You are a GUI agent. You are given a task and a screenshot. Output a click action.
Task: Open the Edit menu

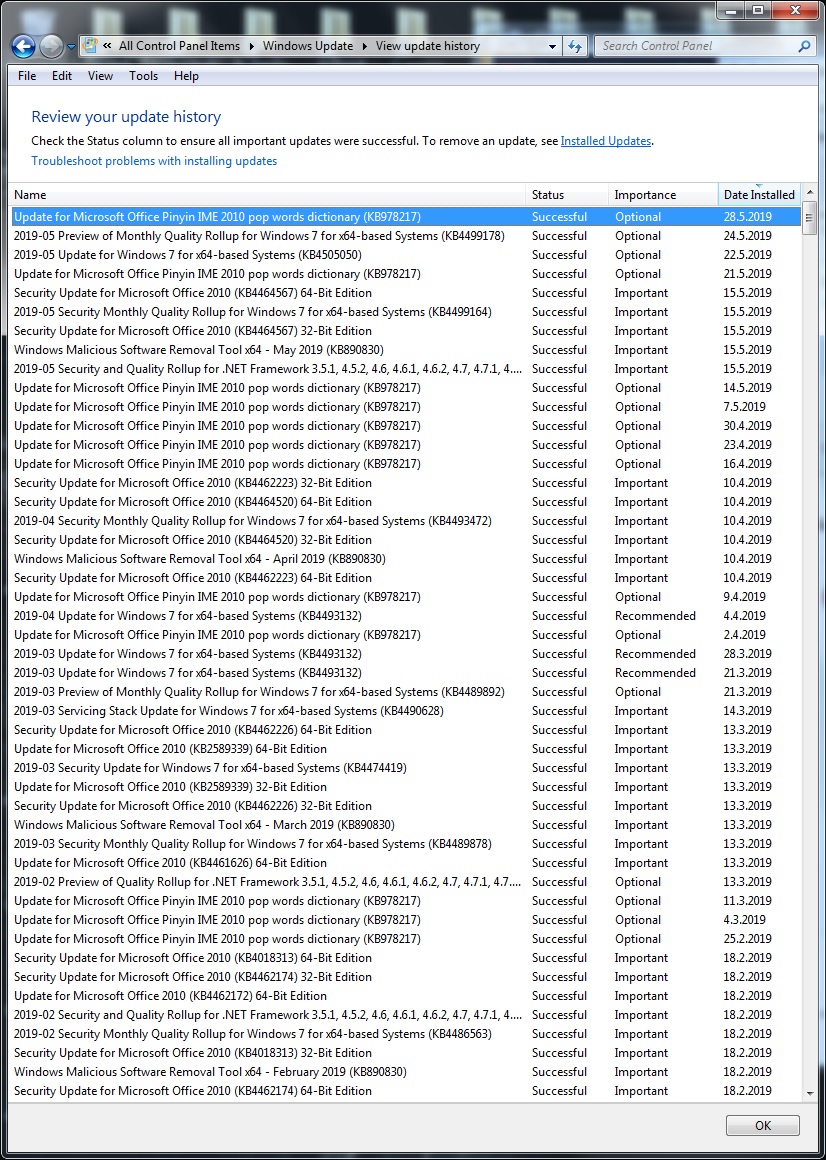click(x=62, y=75)
